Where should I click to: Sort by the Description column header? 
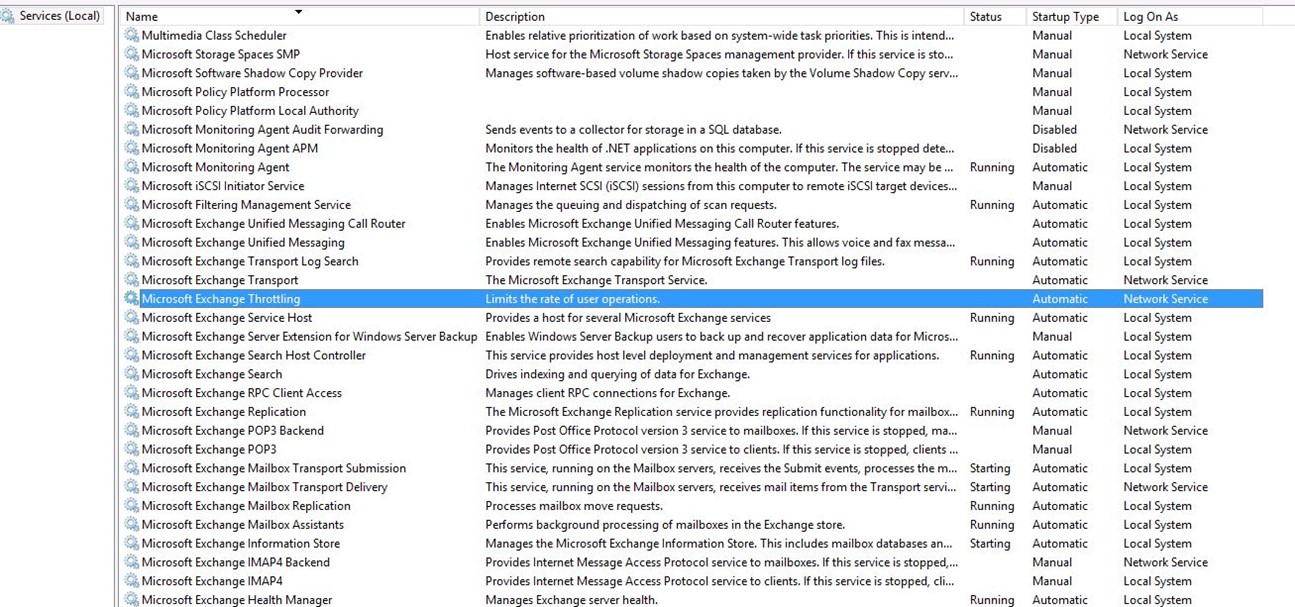click(x=721, y=17)
